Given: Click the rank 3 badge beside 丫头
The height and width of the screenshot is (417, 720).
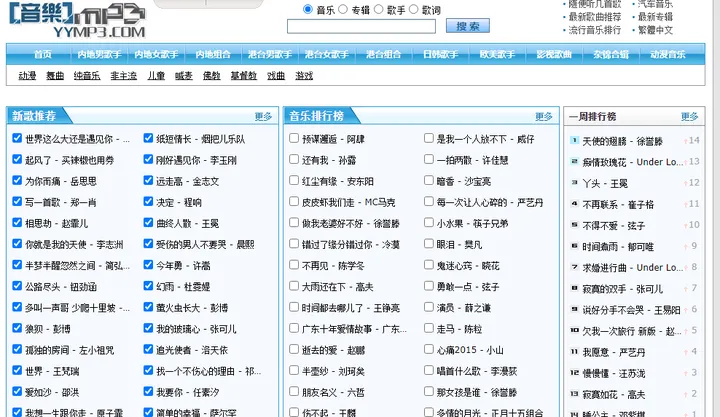Looking at the screenshot, I should (574, 182).
